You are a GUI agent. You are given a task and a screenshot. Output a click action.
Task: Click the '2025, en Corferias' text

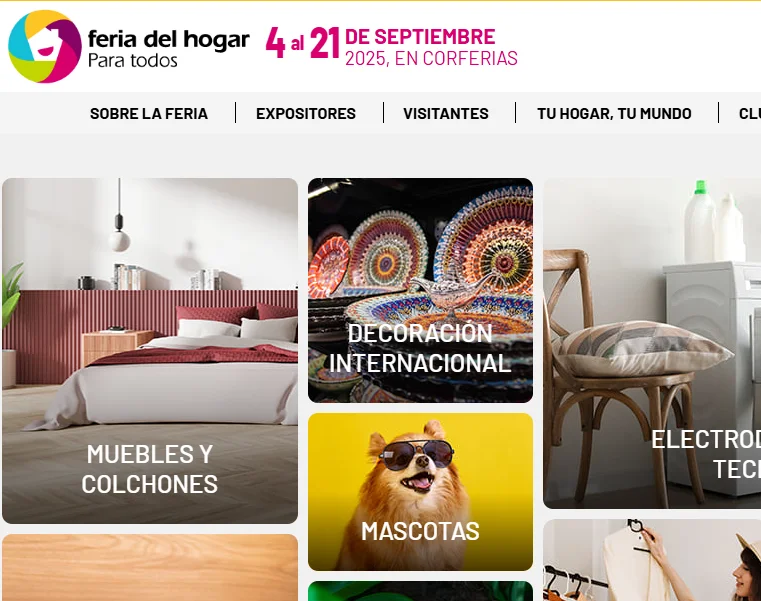431,58
